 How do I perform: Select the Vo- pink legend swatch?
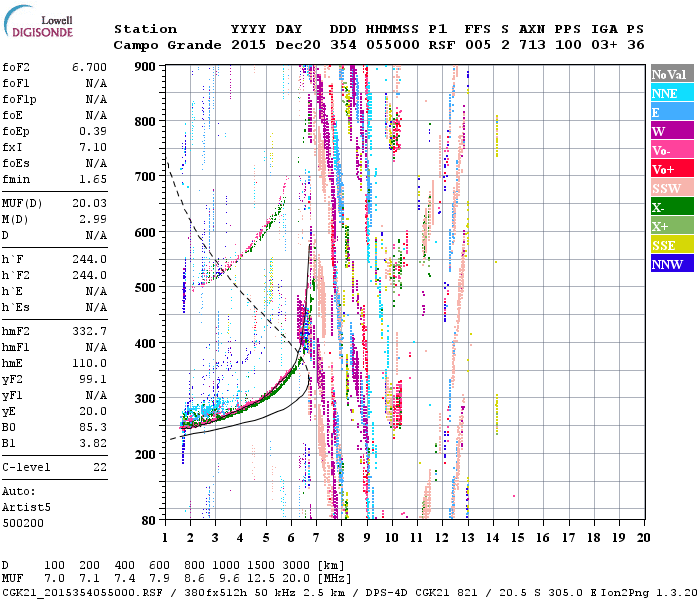tap(672, 150)
